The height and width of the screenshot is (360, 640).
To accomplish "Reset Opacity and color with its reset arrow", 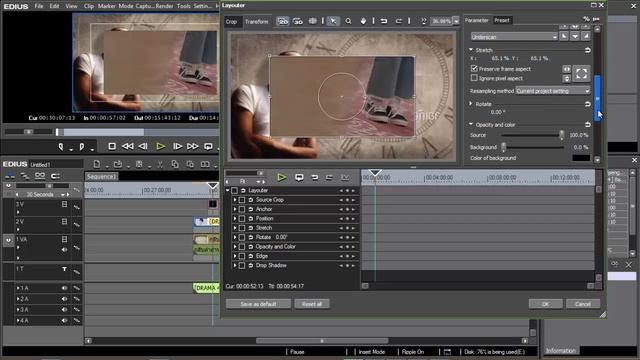I will [588, 124].
